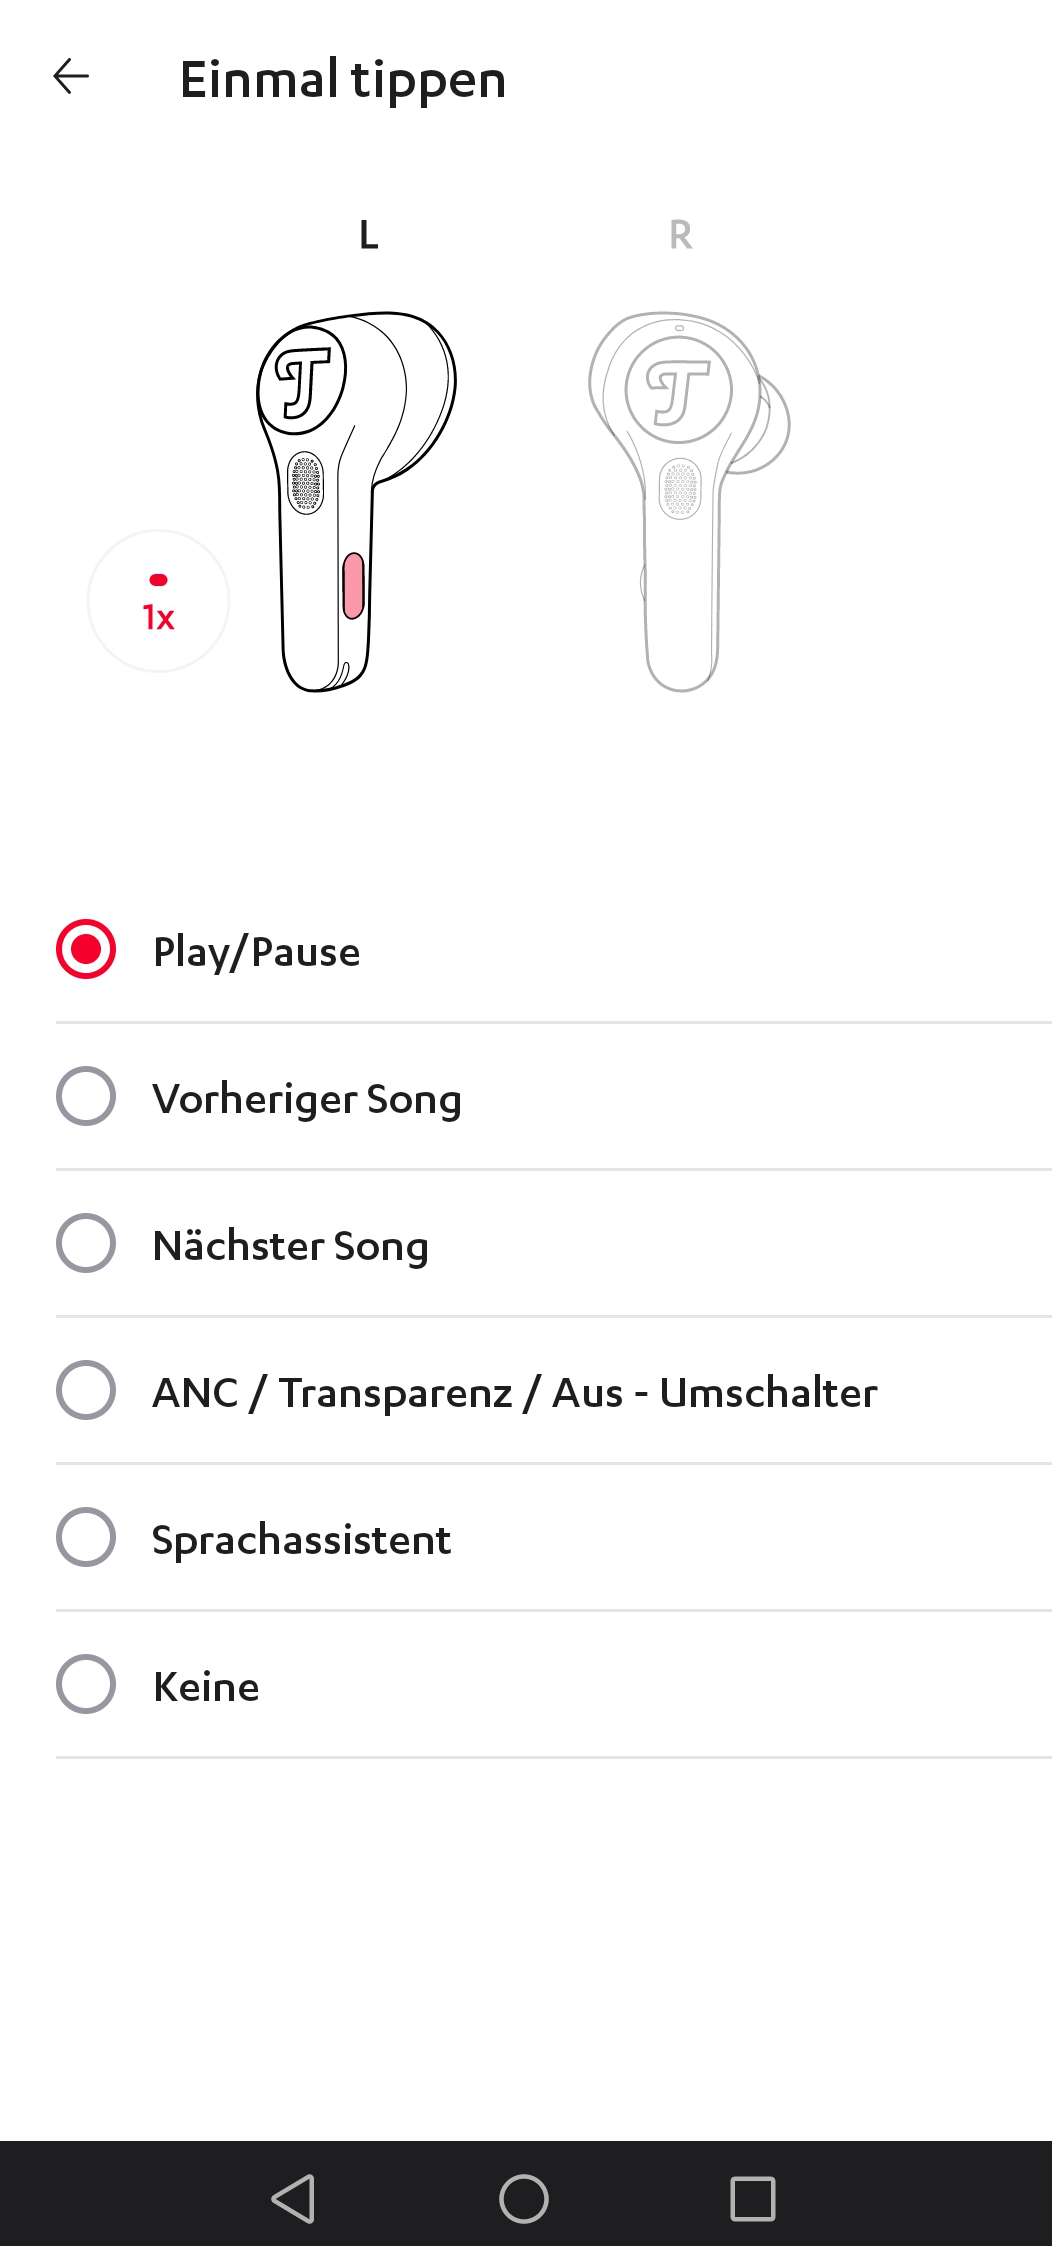Open Android recent apps square button
Image resolution: width=1052 pixels, height=2246 pixels.
pos(753,2198)
